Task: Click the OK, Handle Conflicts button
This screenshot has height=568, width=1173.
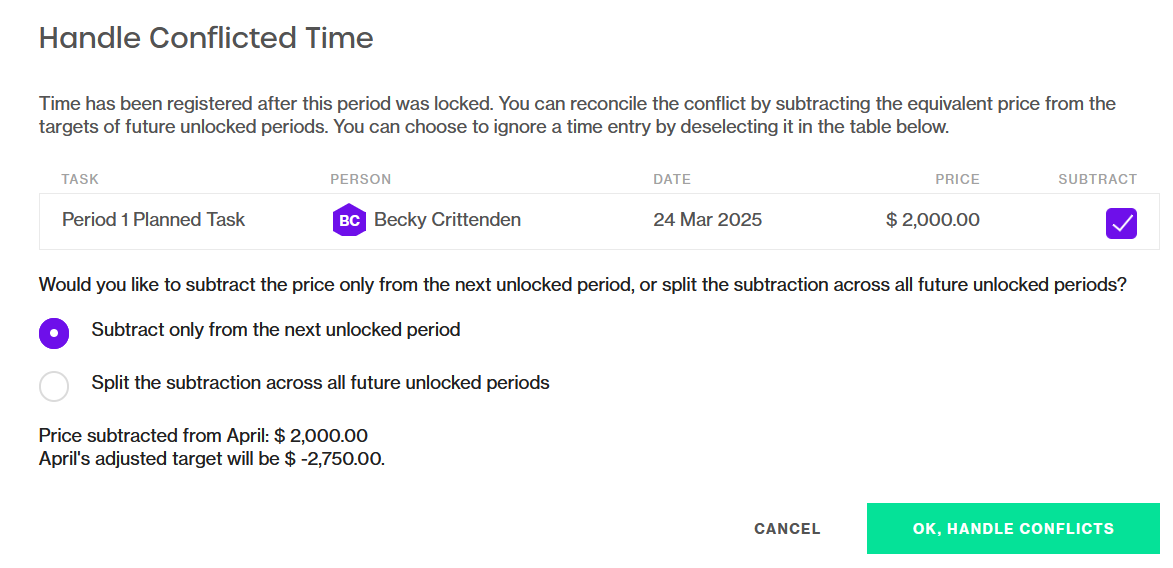Action: coord(1013,528)
